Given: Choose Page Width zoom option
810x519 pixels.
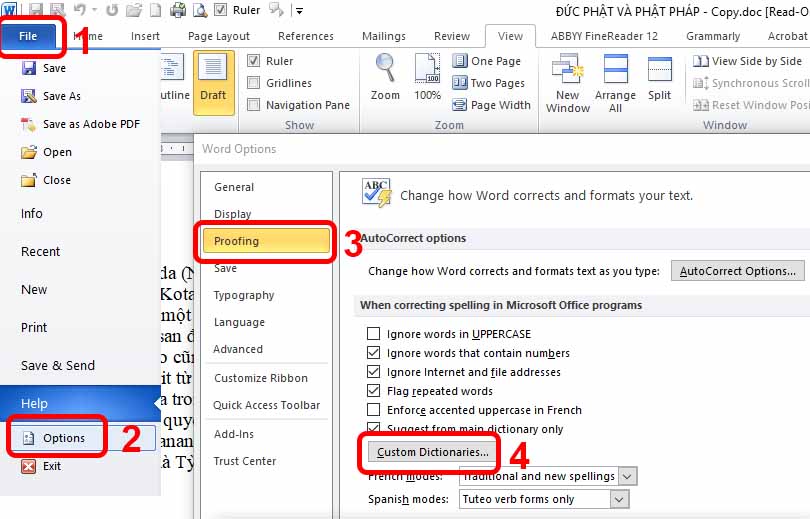Looking at the screenshot, I should click(491, 105).
